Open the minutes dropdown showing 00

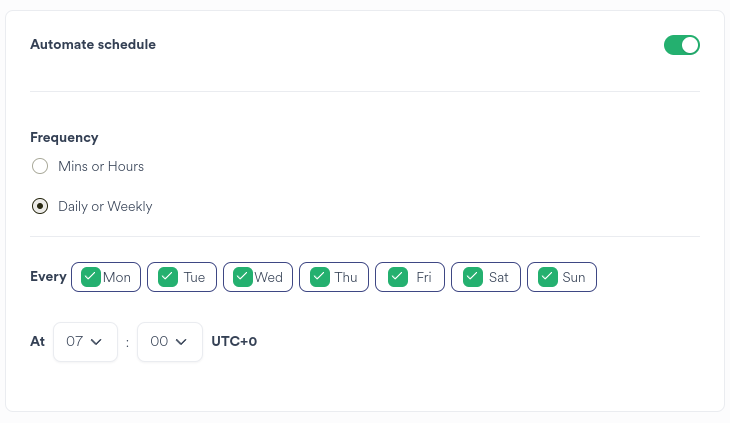(169, 342)
